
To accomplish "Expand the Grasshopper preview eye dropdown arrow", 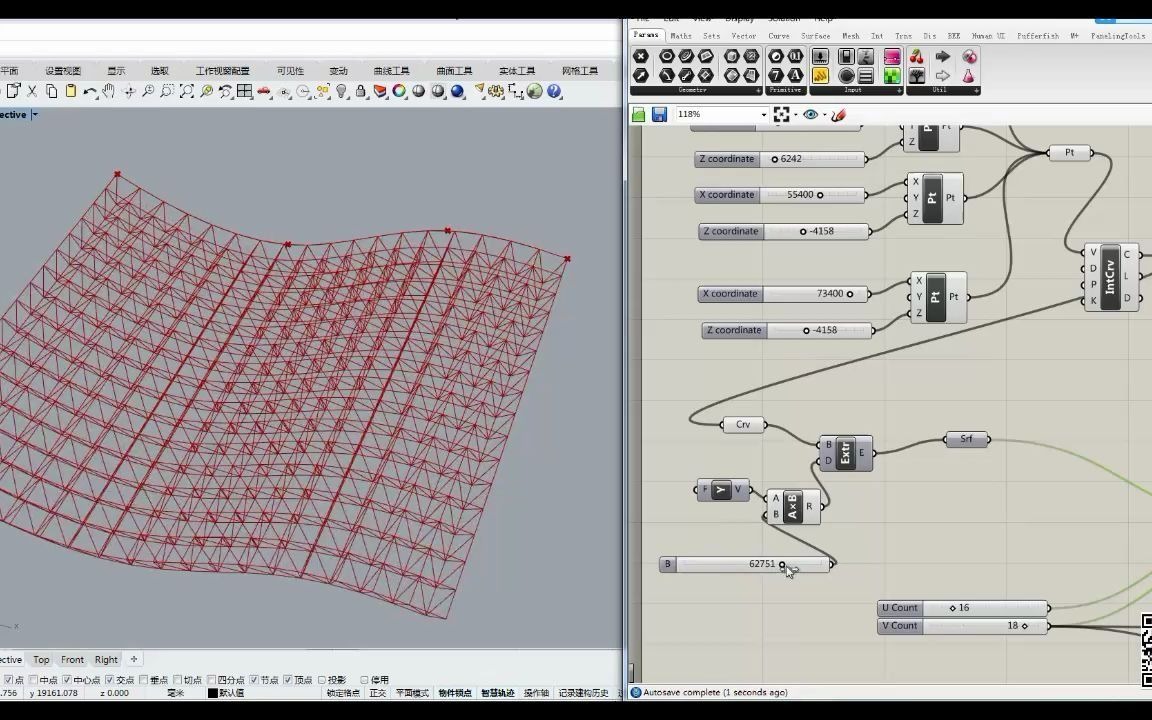I will click(824, 115).
